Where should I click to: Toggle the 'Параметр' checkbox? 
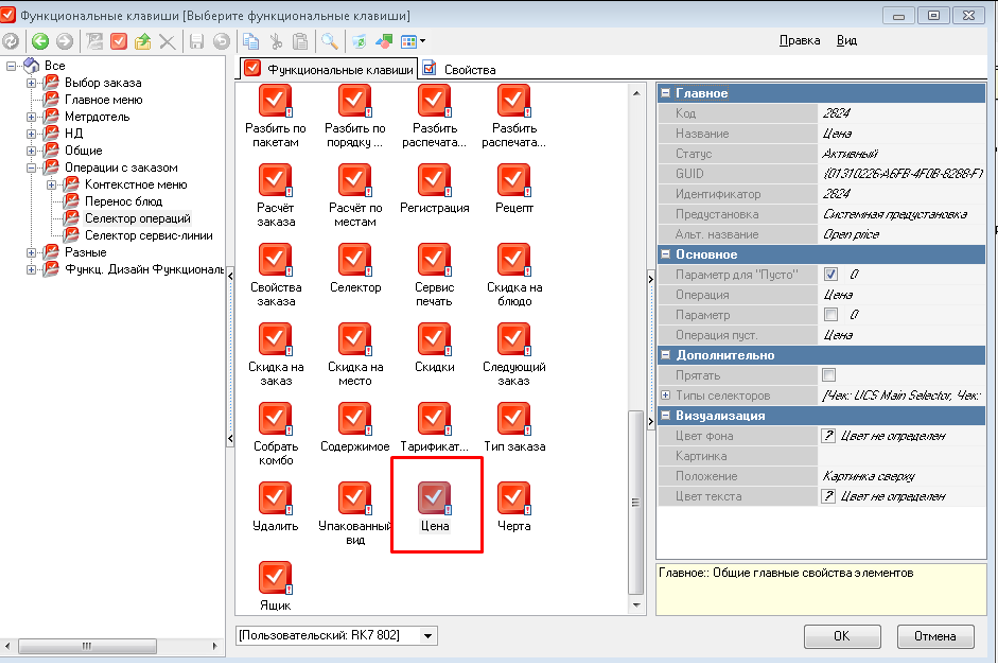coord(830,315)
